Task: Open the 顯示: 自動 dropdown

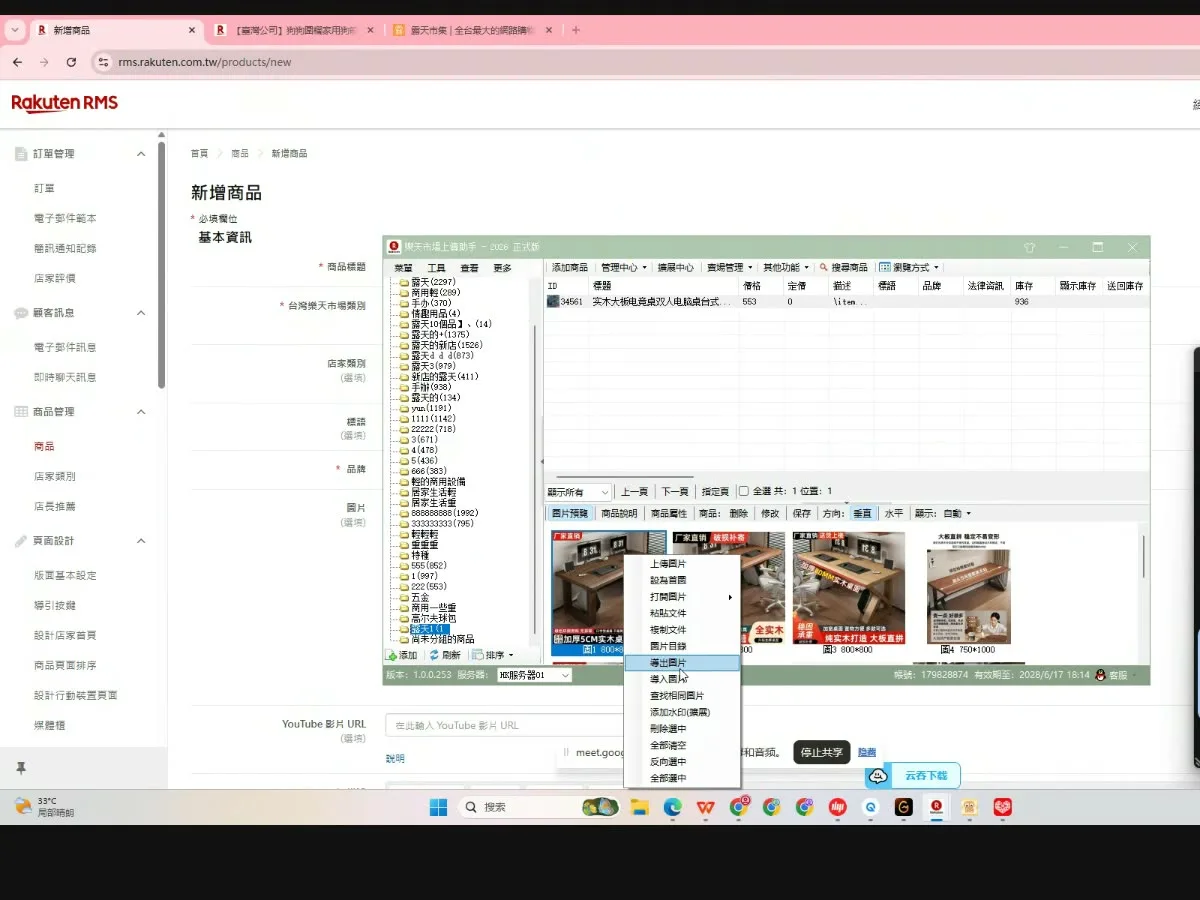Action: click(x=942, y=513)
